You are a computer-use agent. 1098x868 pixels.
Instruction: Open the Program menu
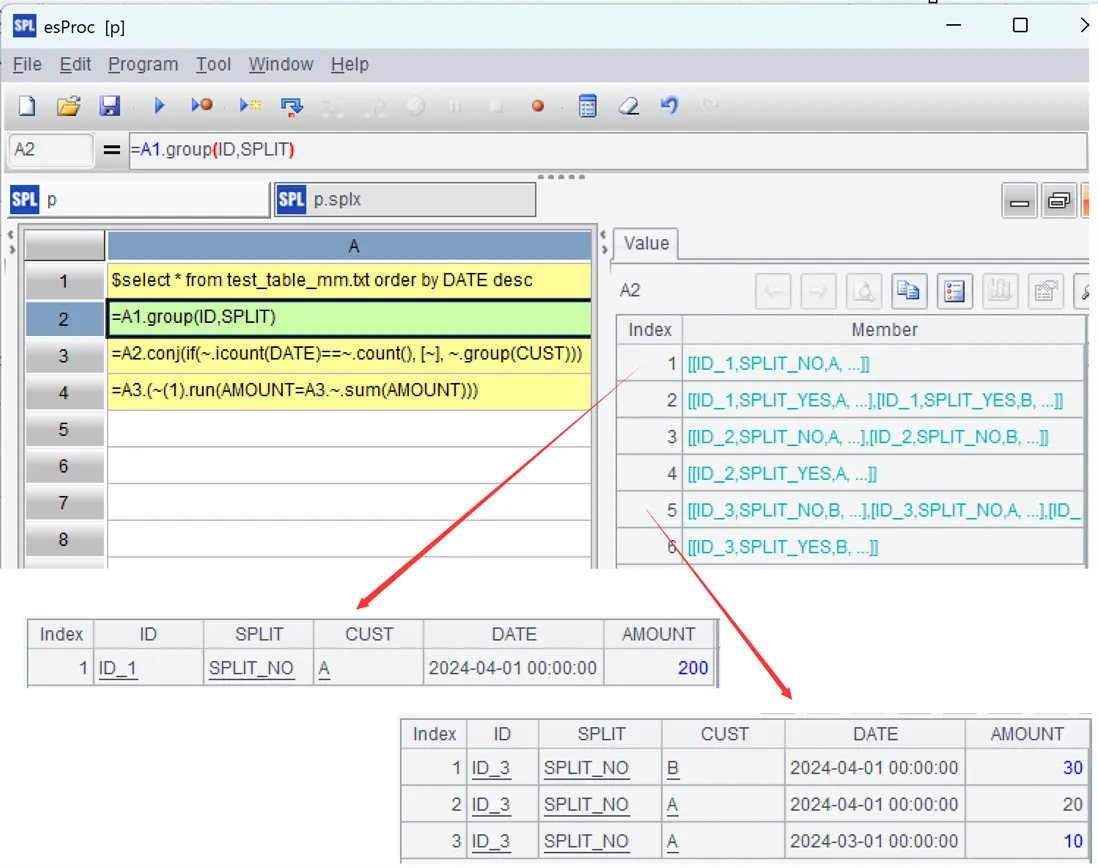[143, 64]
